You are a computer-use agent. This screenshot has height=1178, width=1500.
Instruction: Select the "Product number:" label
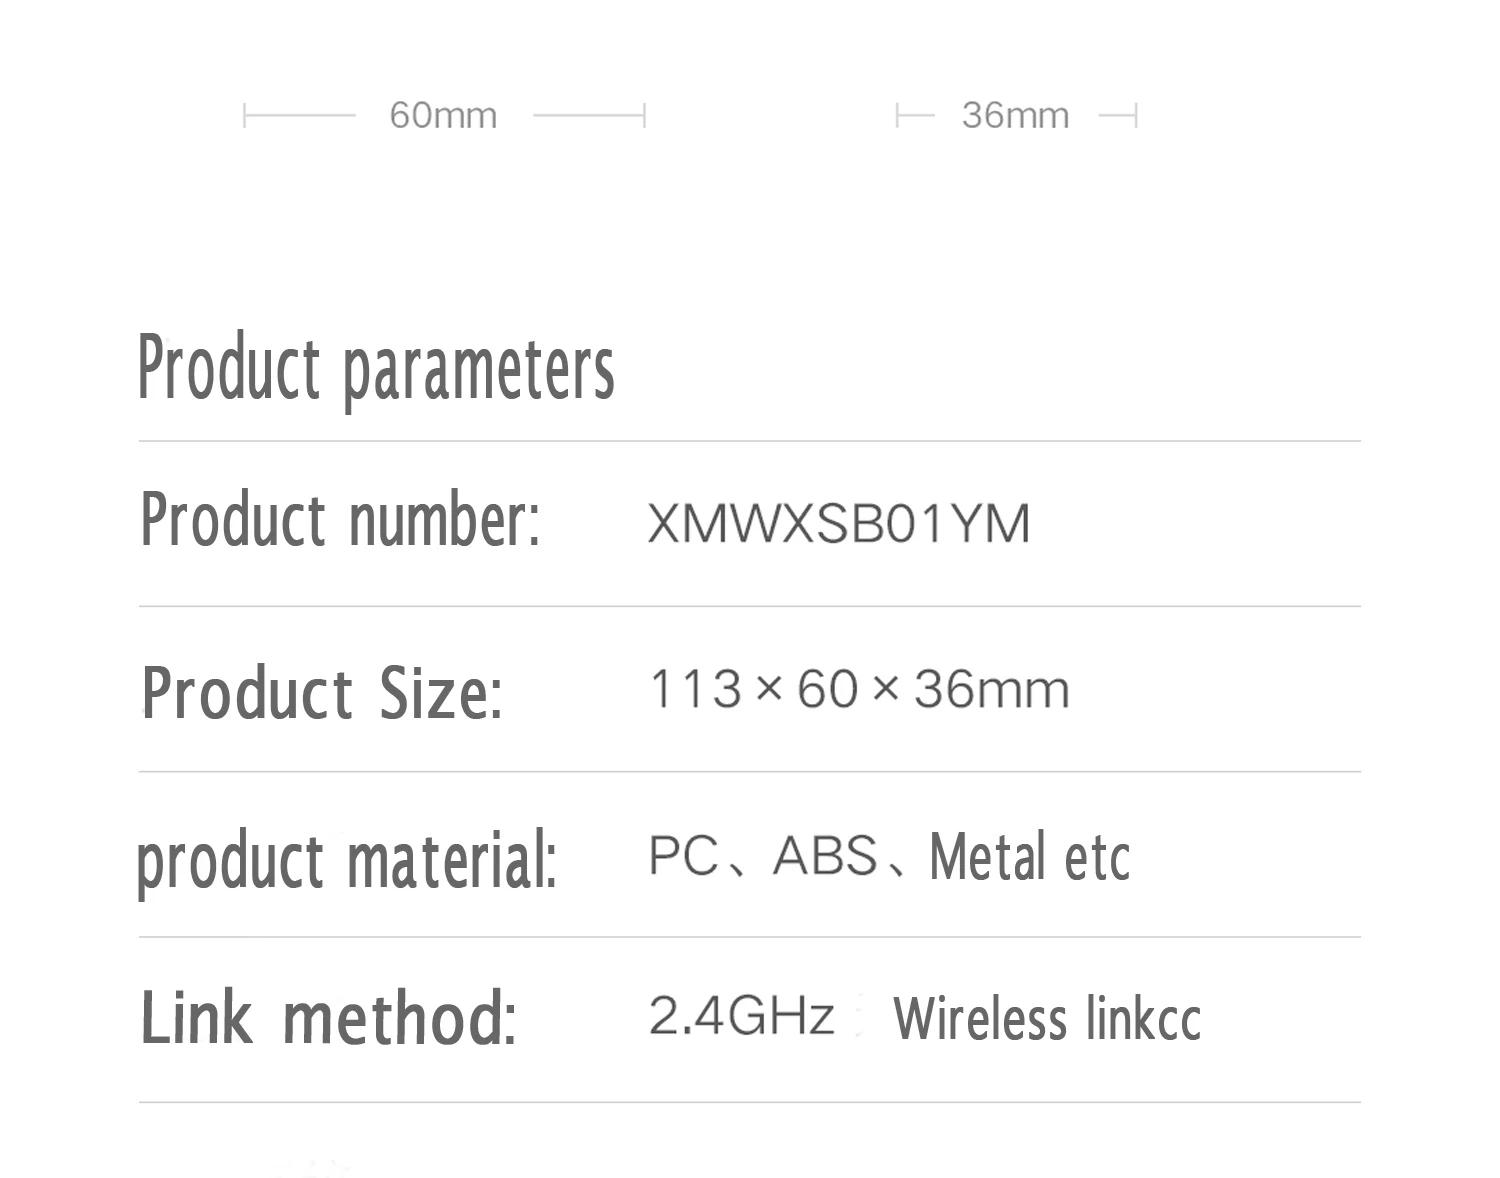tap(340, 521)
